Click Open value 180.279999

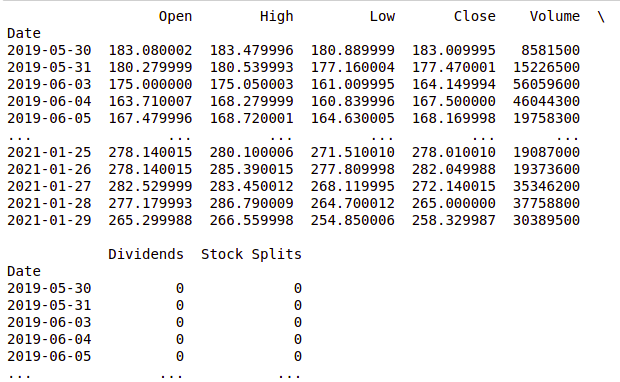tap(150, 67)
